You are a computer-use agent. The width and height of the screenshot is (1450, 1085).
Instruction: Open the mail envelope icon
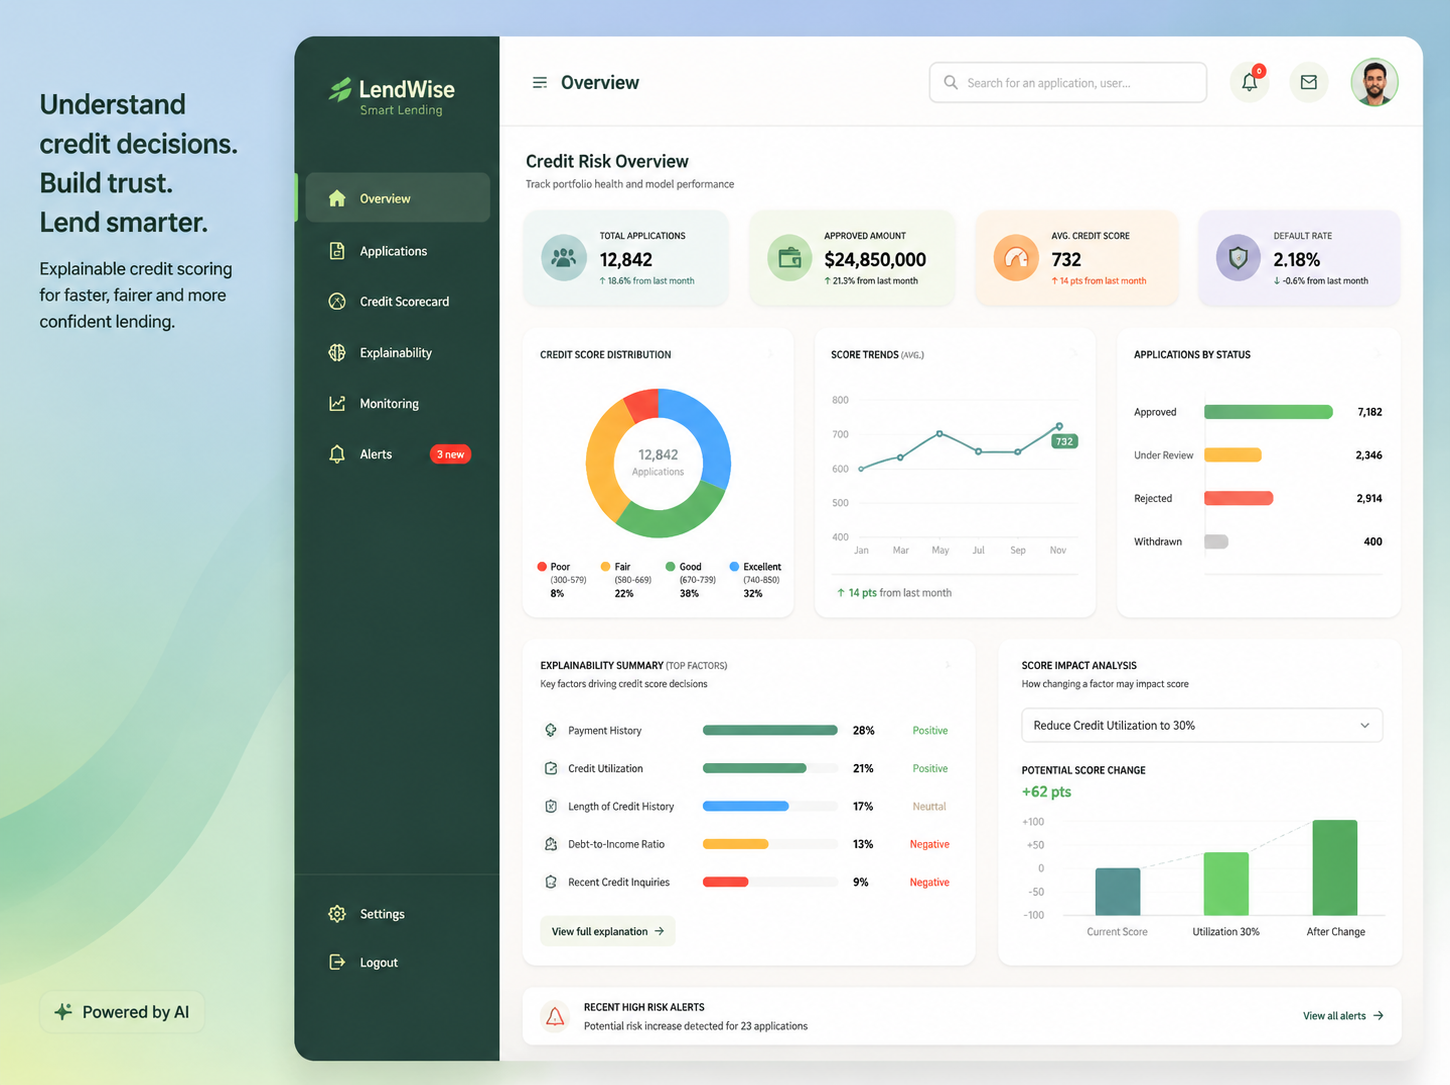[1308, 82]
